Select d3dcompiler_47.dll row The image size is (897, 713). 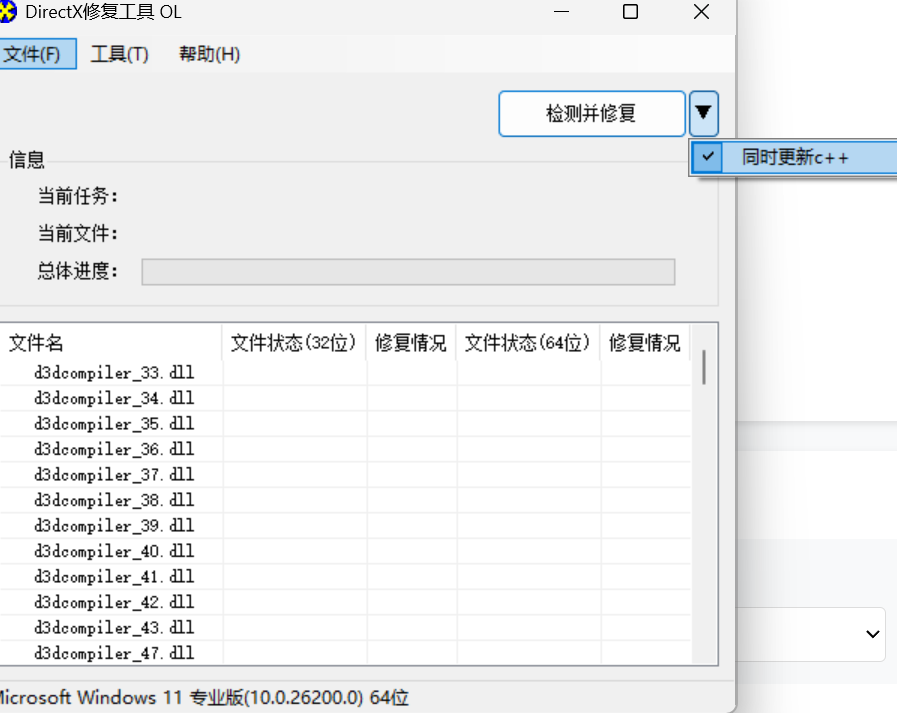pos(114,653)
